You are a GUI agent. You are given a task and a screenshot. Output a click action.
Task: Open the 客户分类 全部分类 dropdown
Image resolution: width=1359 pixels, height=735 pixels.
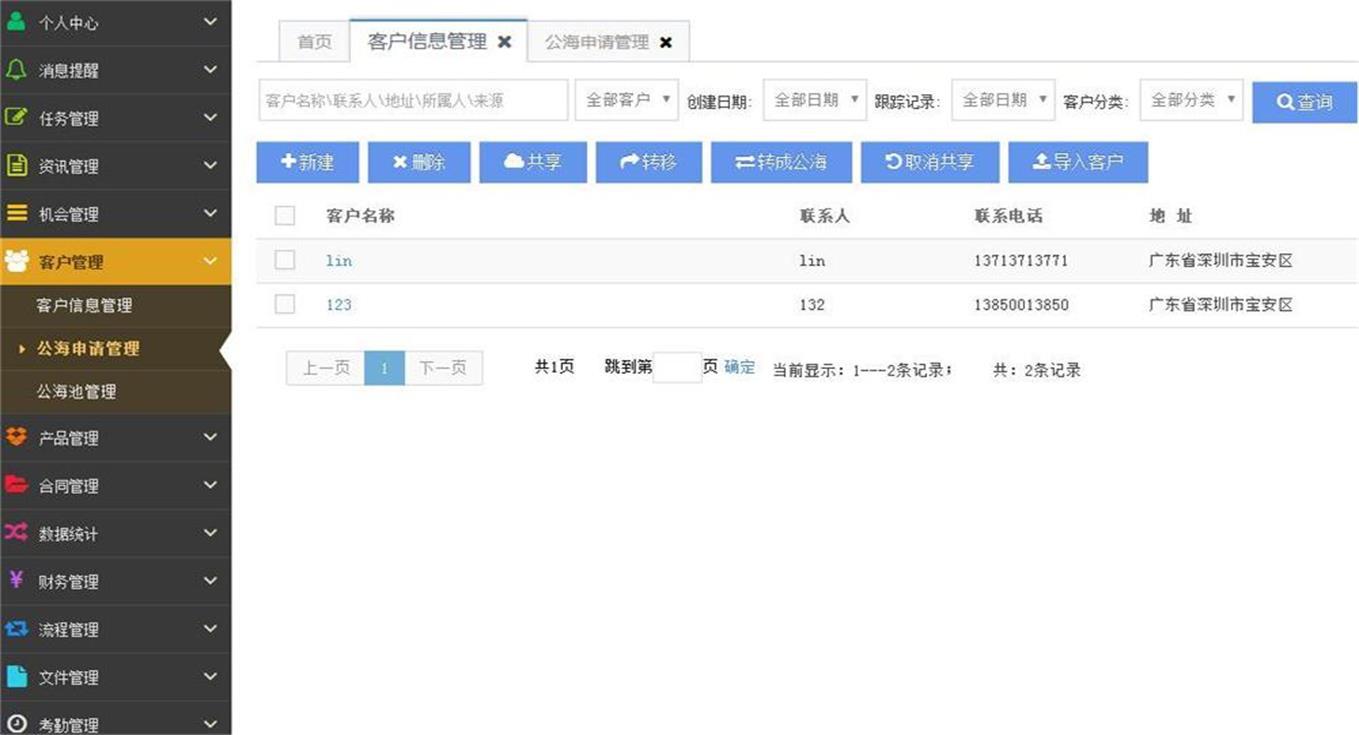point(1191,100)
